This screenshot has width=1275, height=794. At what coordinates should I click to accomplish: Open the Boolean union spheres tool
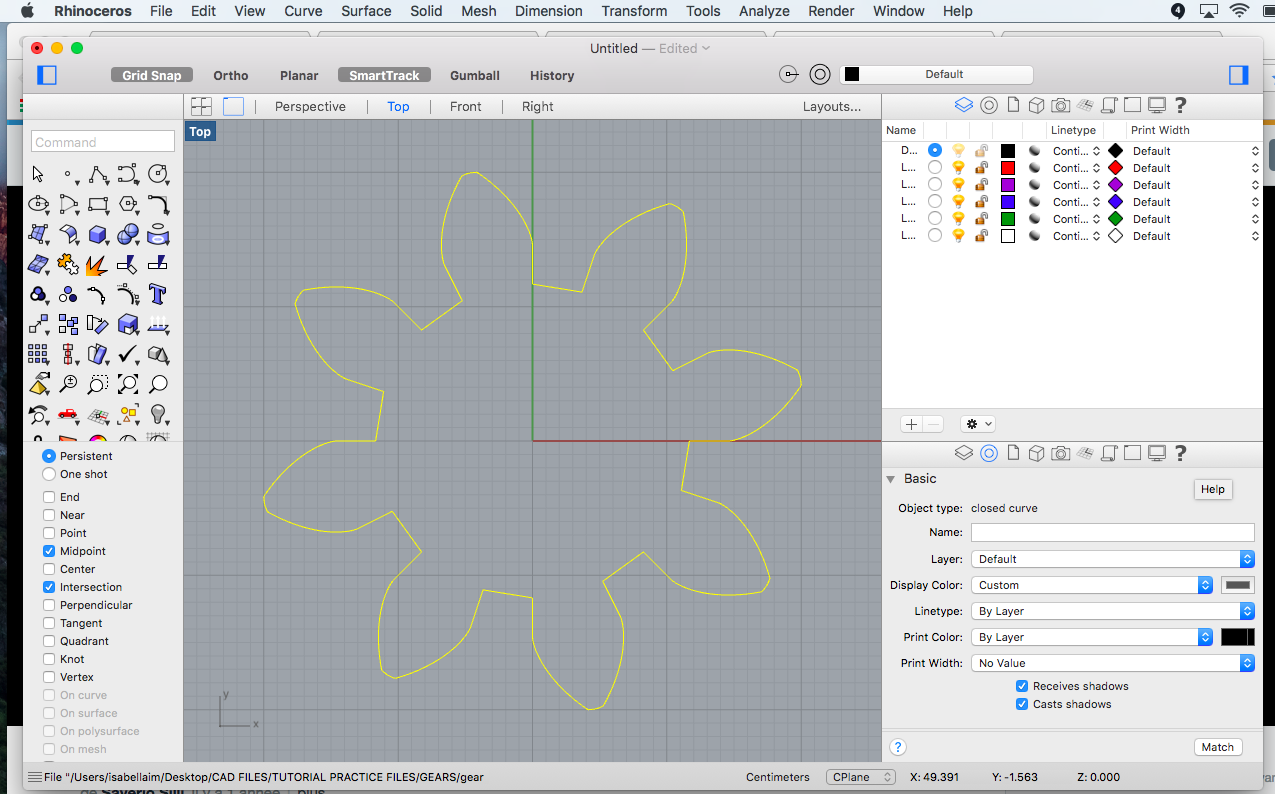click(x=128, y=234)
